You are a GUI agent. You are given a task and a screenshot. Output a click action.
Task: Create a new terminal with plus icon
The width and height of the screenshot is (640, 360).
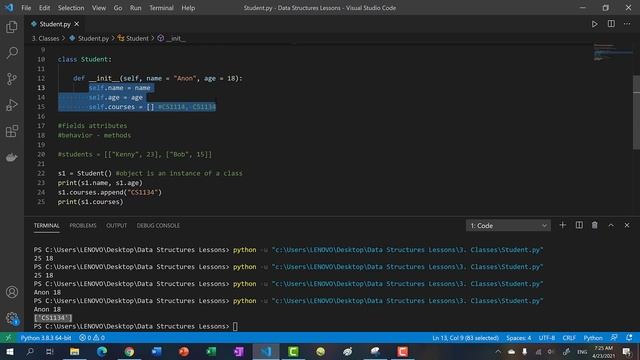(x=562, y=225)
